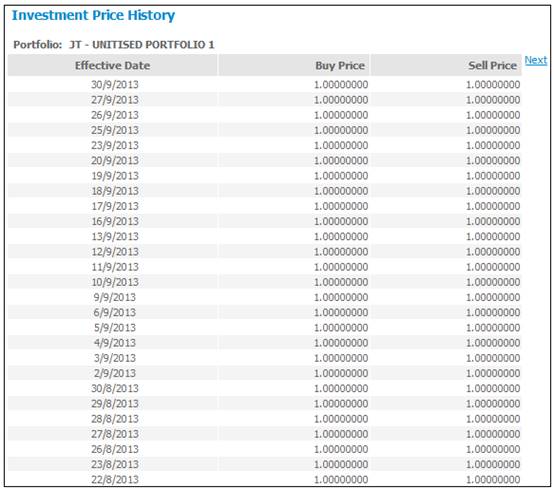Select the 13/9/2013 date cell
The height and width of the screenshot is (489, 554).
pyautogui.click(x=115, y=237)
